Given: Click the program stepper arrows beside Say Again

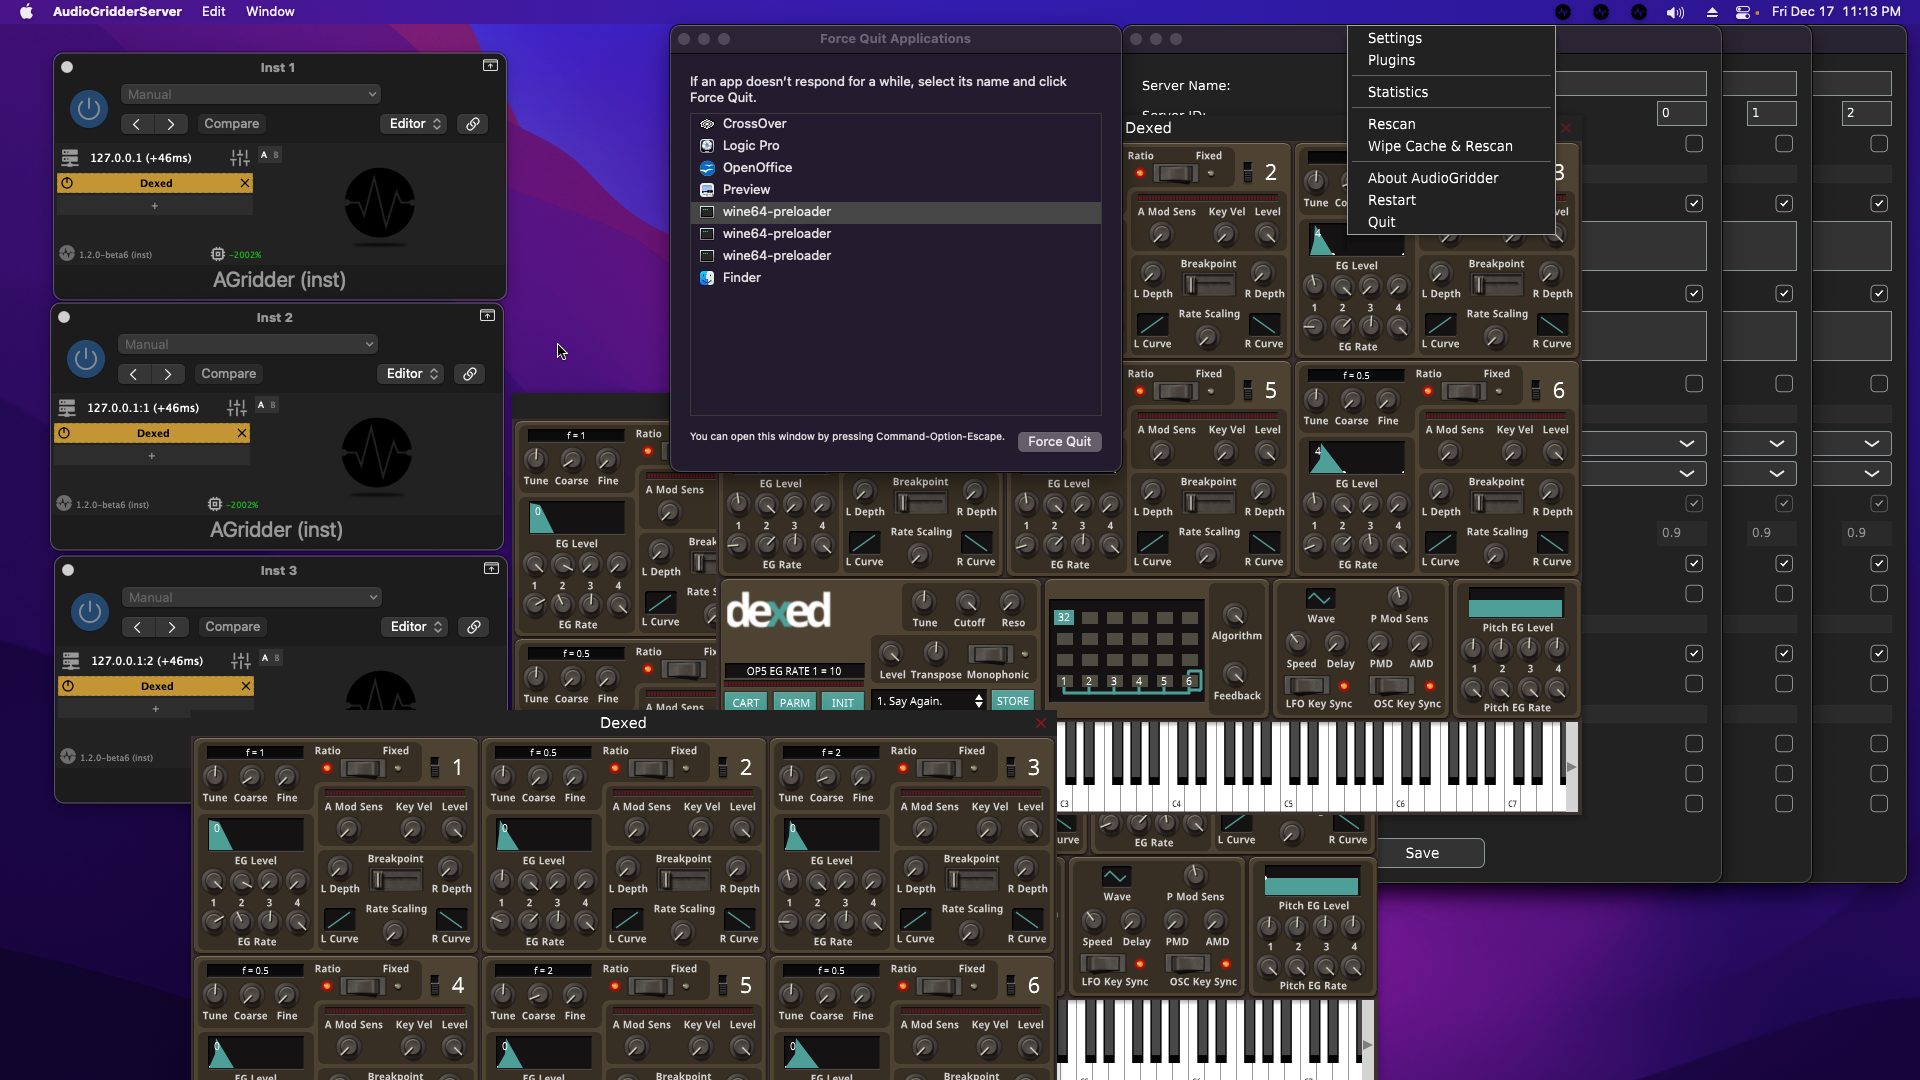Looking at the screenshot, I should (x=979, y=701).
